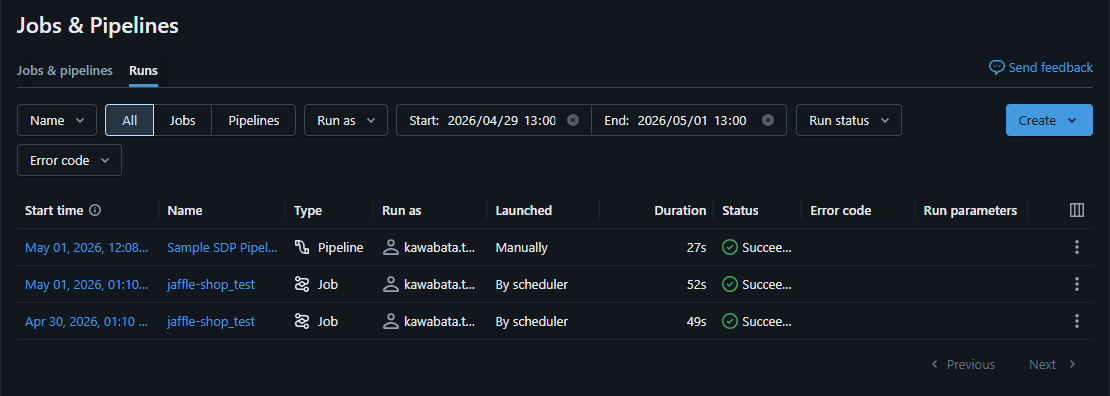Click the Launched column header
This screenshot has height=396, width=1110.
pos(523,210)
